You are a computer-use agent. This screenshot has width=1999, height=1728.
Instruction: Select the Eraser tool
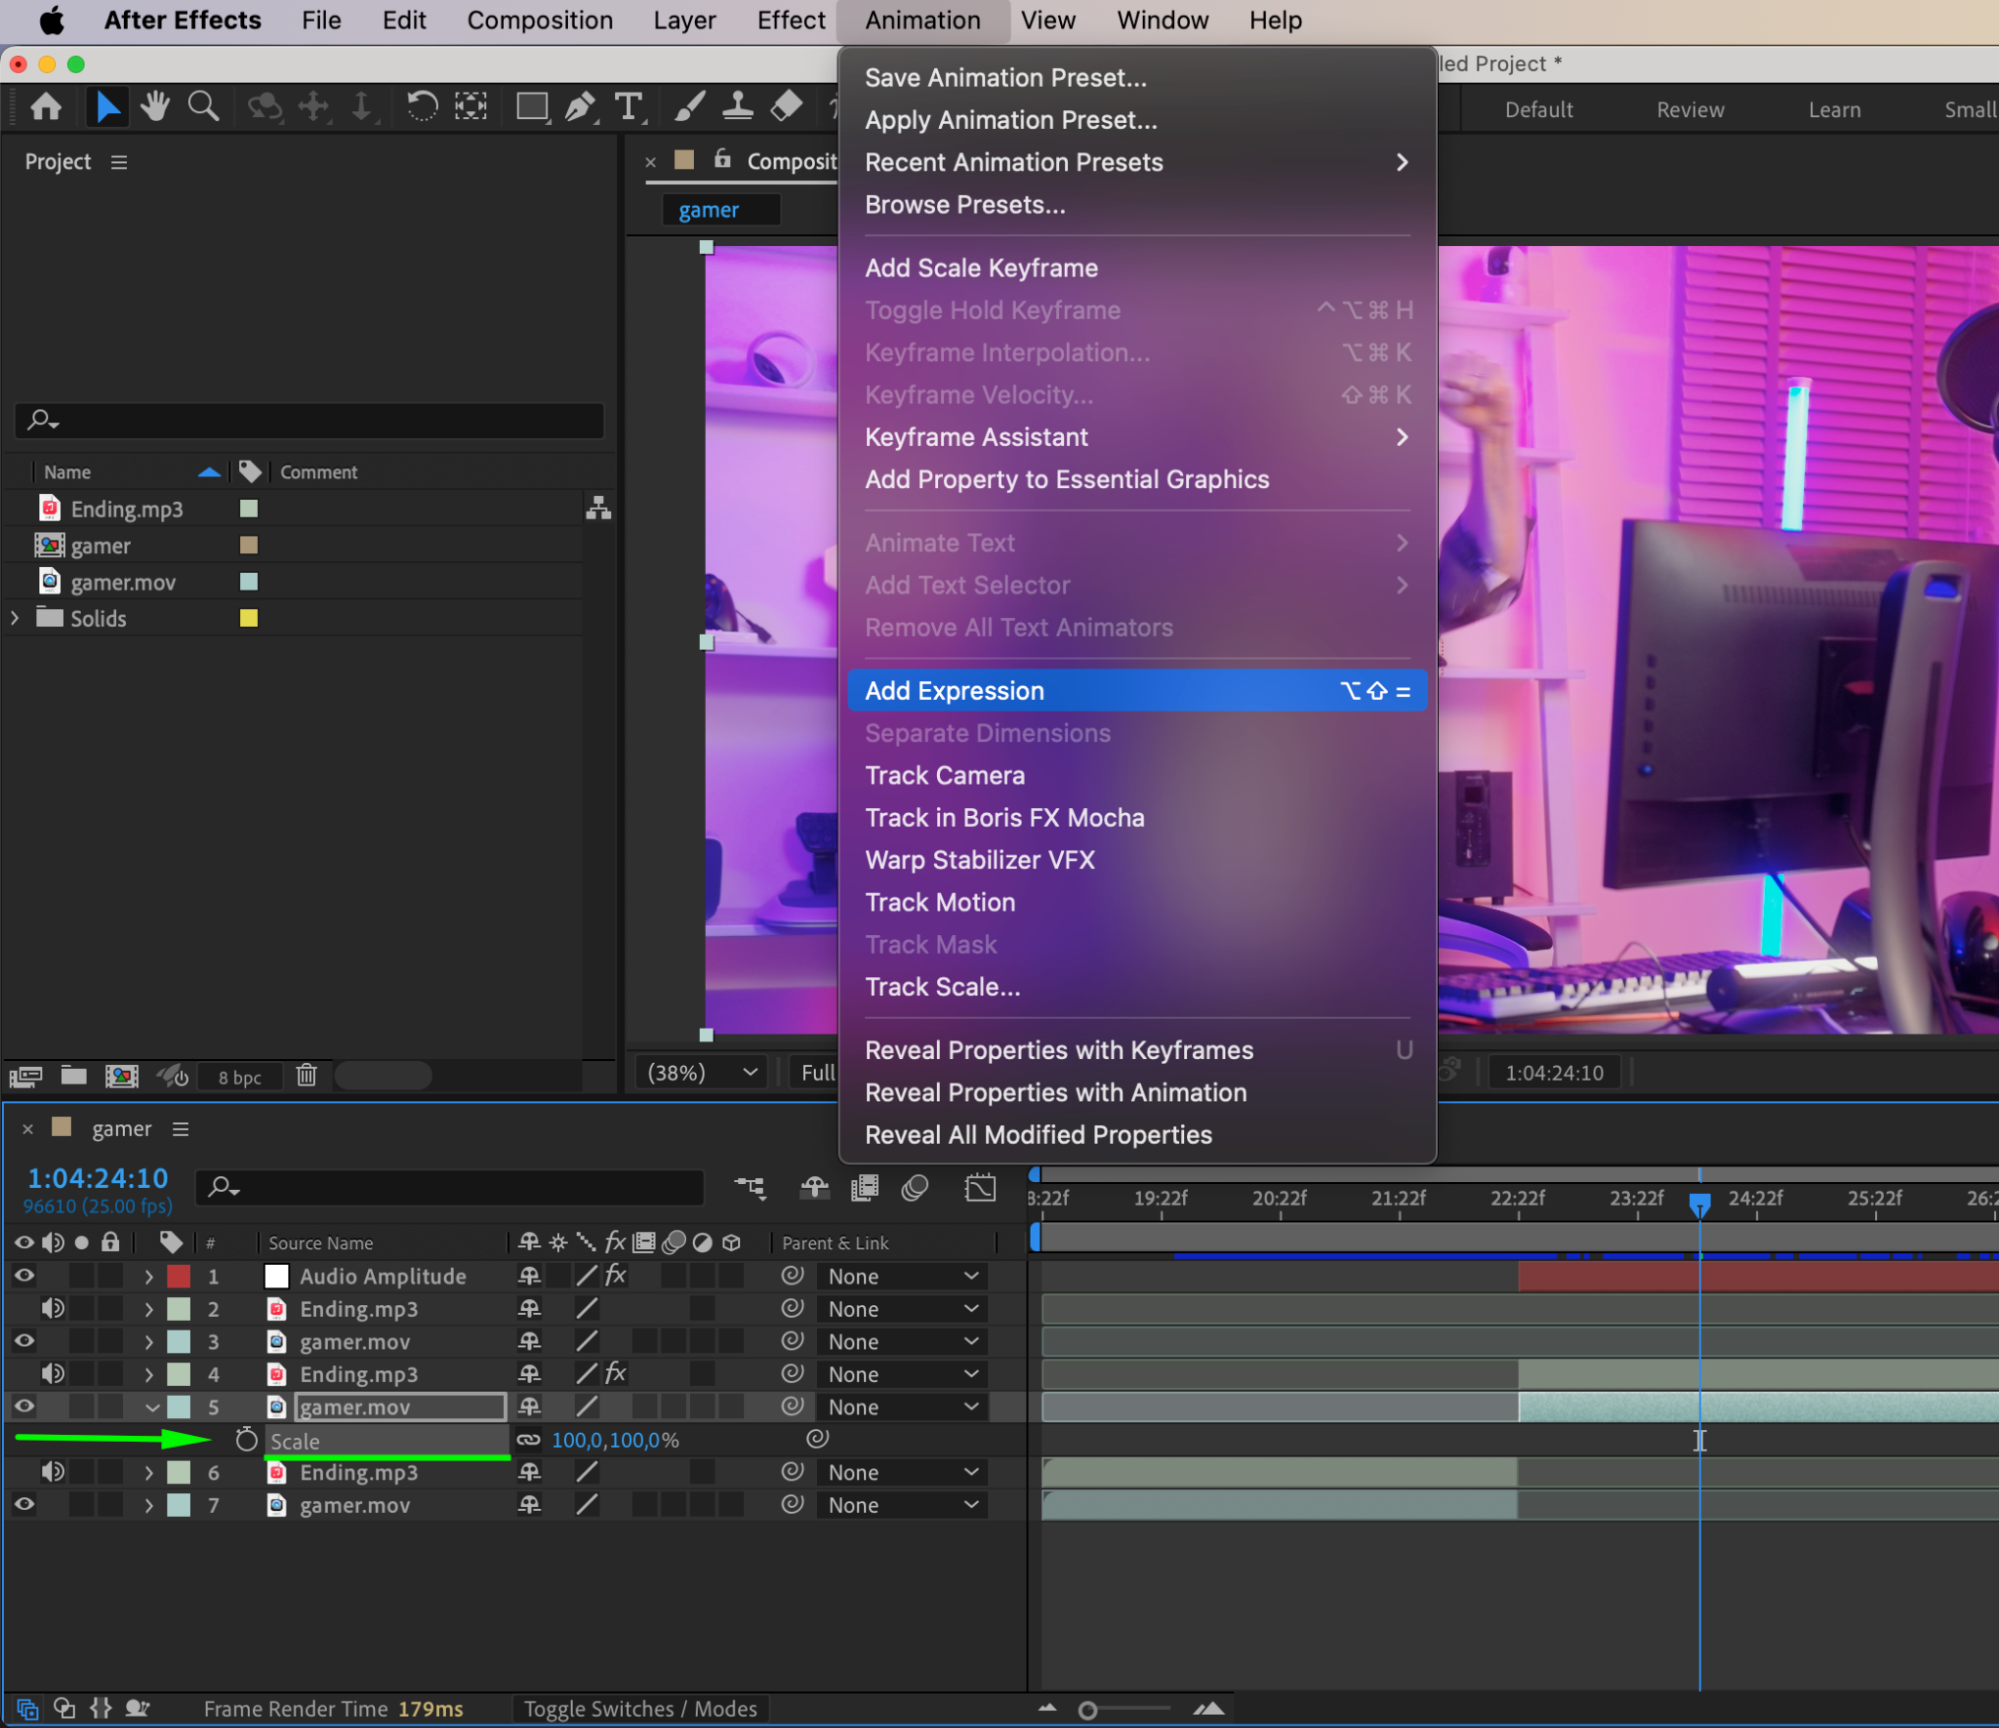tap(787, 106)
